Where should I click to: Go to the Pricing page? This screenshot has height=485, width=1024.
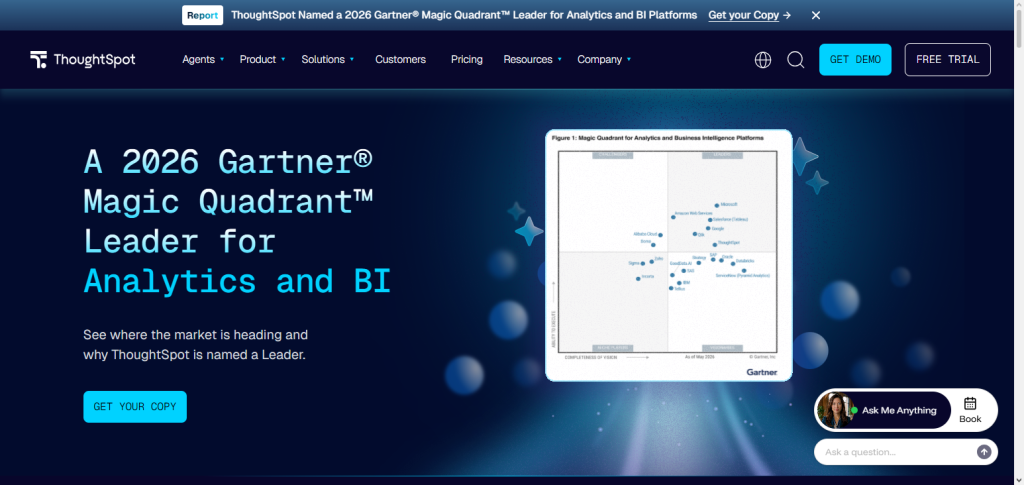(x=467, y=59)
